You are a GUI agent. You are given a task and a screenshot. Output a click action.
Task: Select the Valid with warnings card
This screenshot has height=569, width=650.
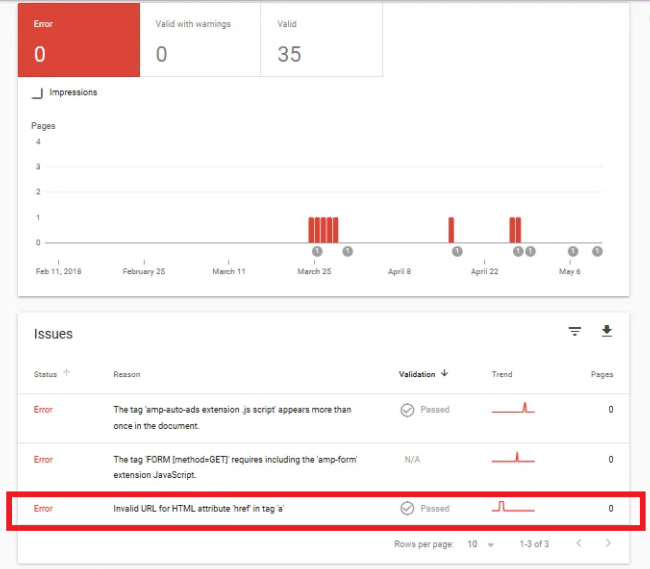(200, 40)
